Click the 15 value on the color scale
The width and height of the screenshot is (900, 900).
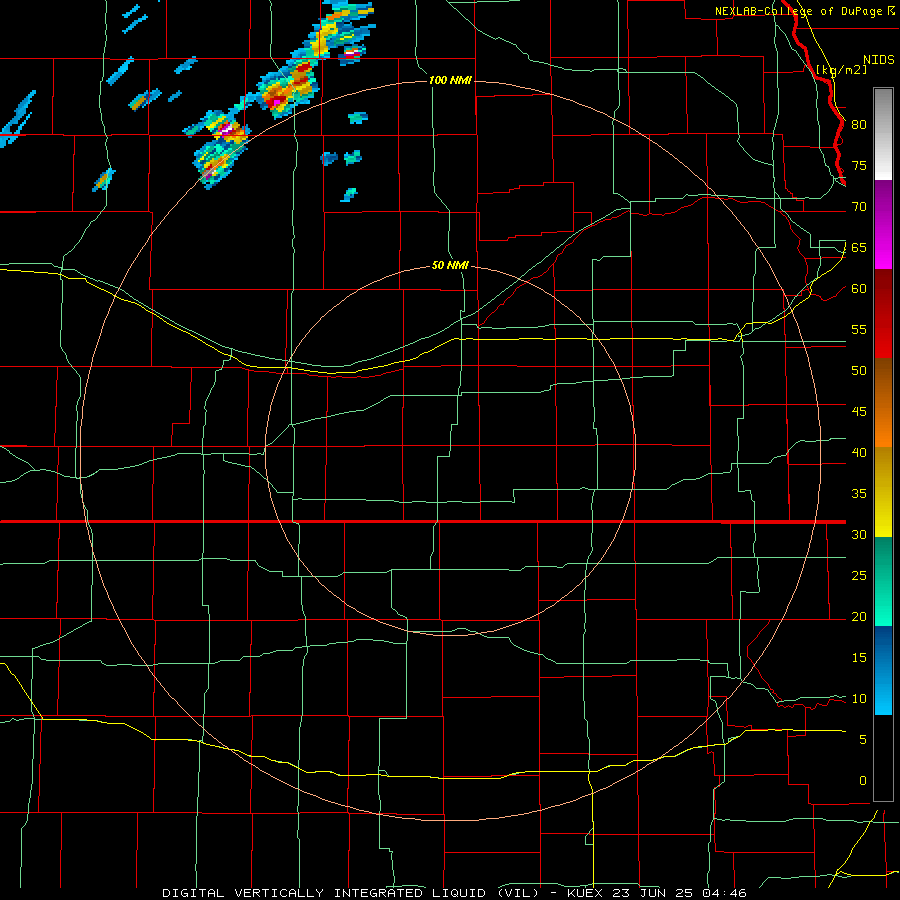[x=859, y=658]
